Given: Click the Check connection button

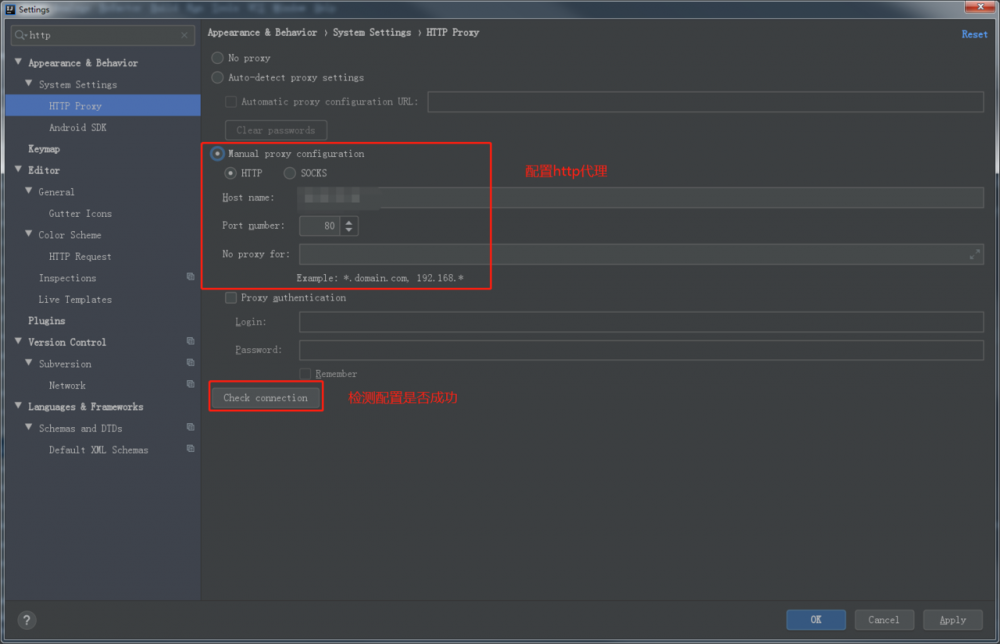Looking at the screenshot, I should coord(265,397).
